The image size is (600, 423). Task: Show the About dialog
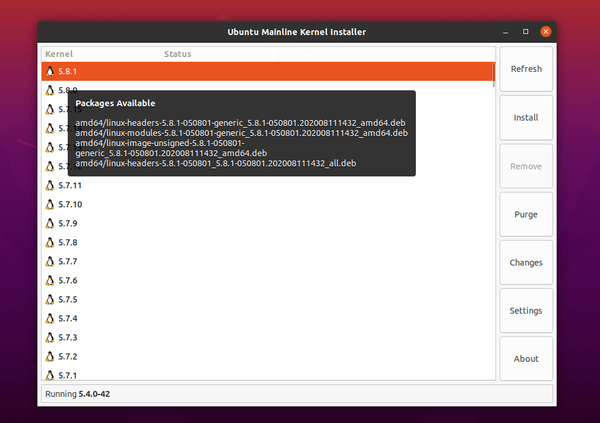[526, 359]
